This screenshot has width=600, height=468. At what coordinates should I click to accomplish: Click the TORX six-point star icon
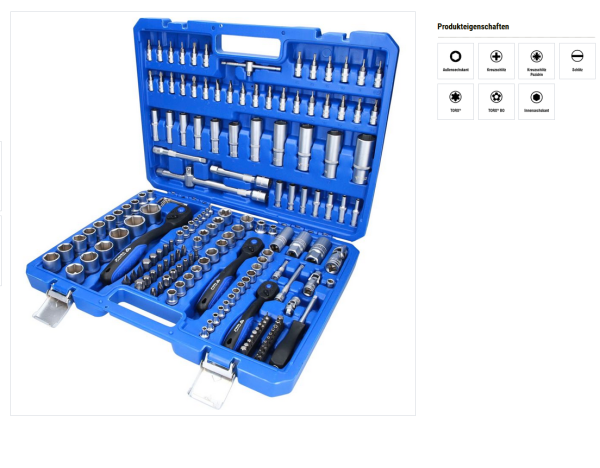[x=455, y=97]
